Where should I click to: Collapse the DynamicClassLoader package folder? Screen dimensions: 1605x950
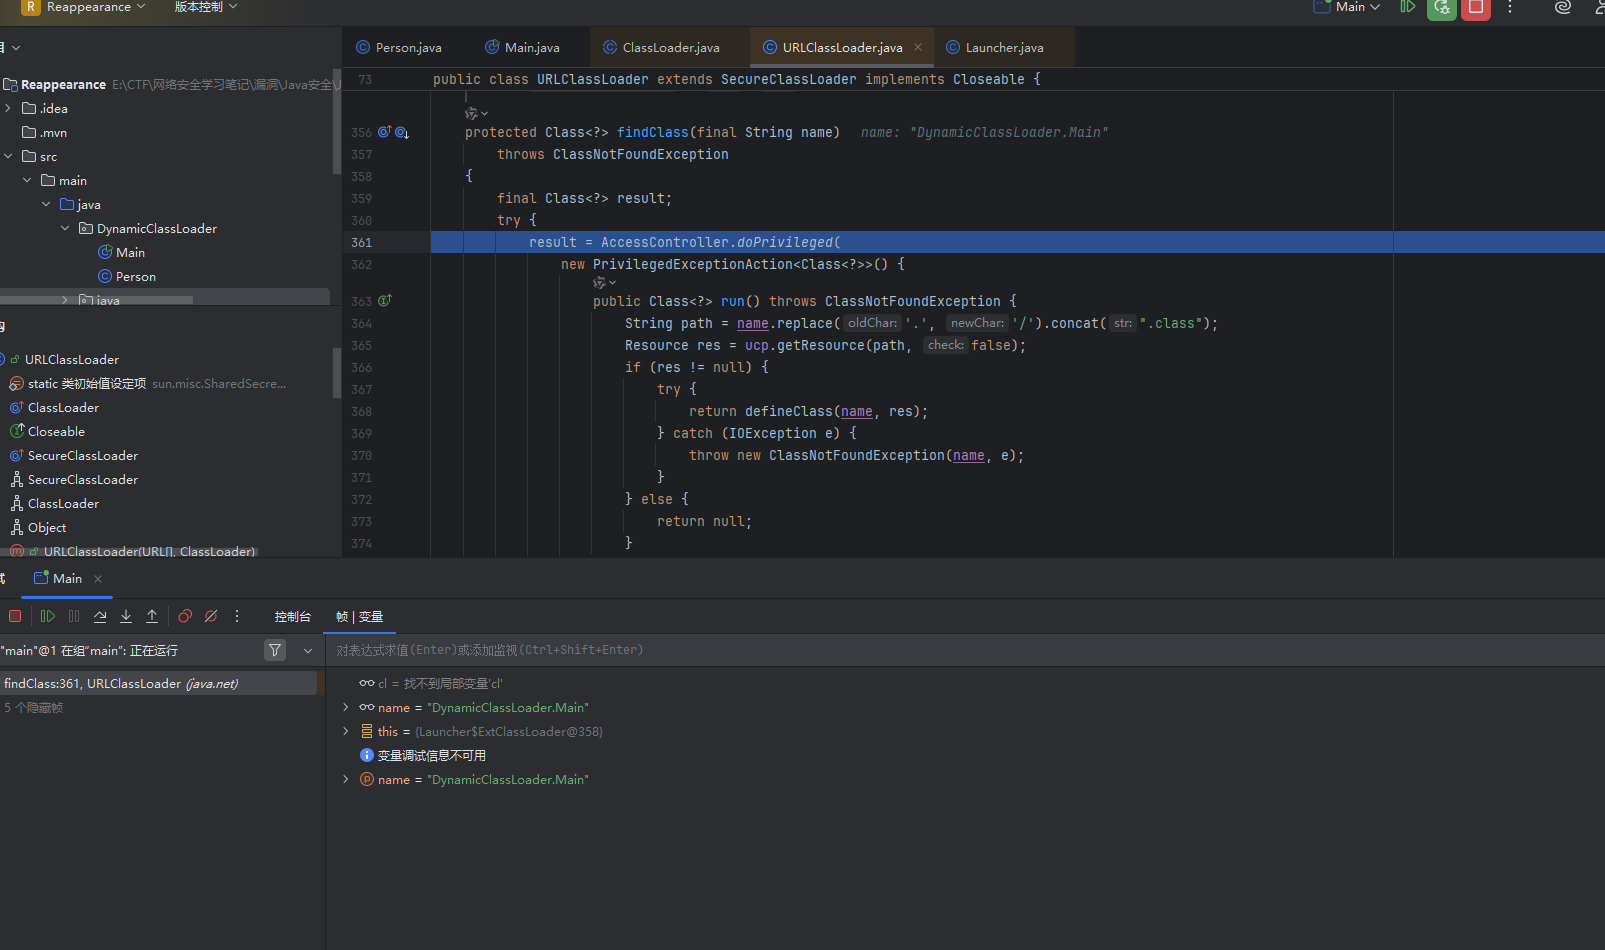[x=65, y=229]
